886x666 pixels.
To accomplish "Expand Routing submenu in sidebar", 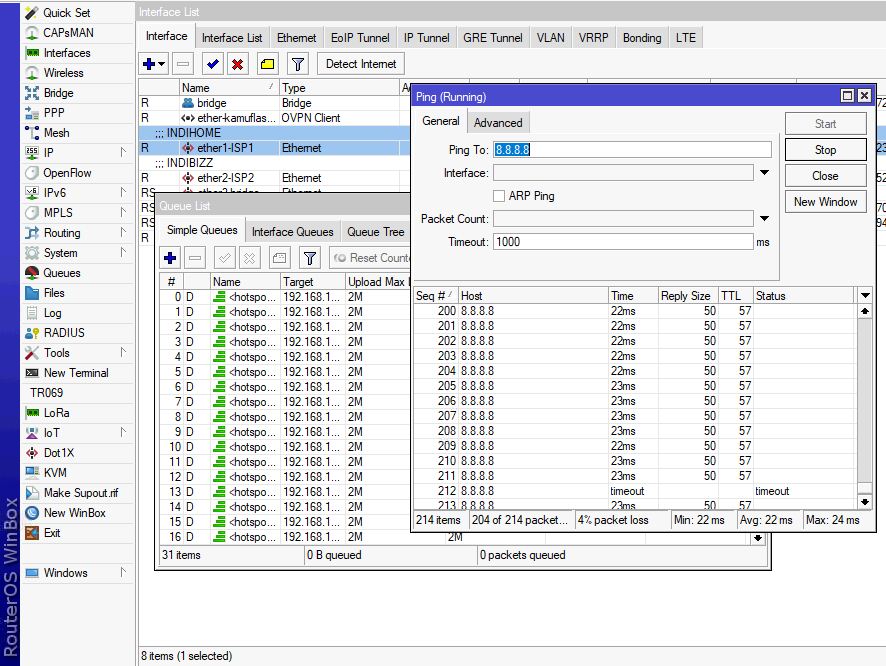I will pyautogui.click(x=123, y=232).
